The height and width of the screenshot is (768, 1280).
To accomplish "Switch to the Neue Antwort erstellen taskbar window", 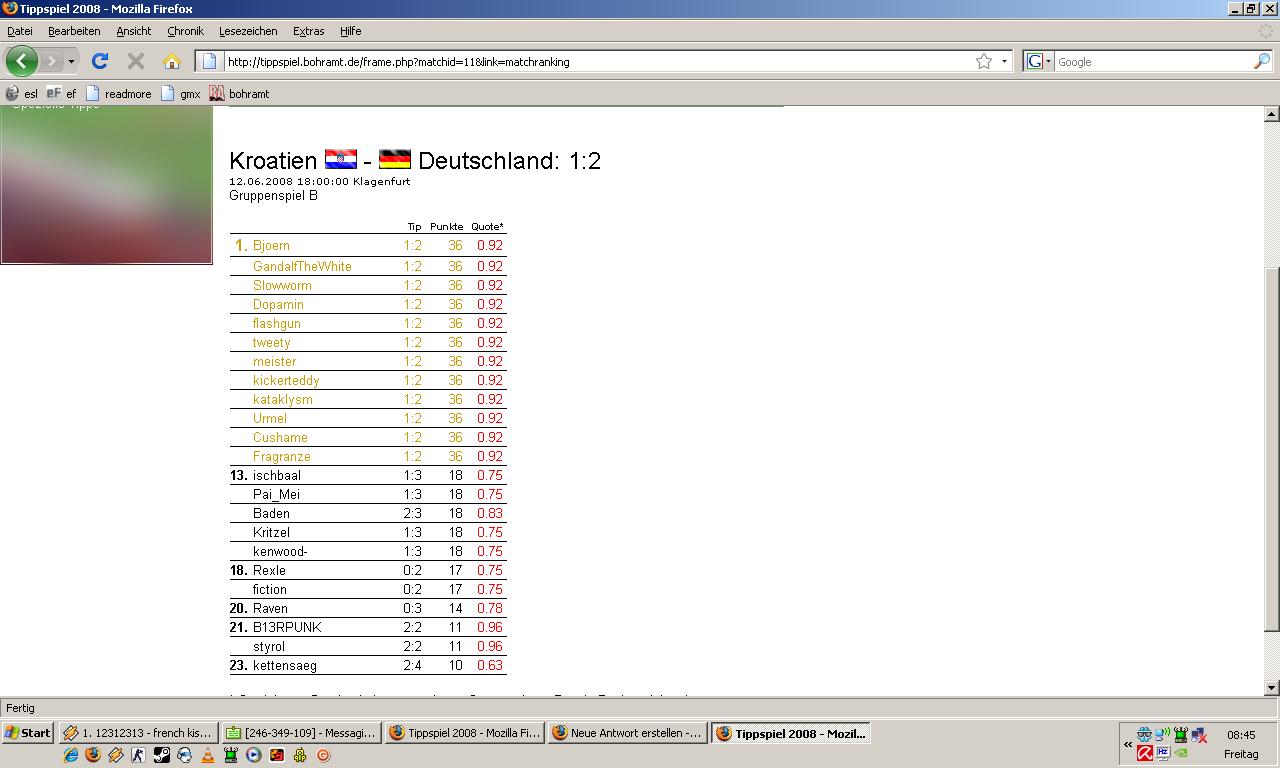I will (627, 733).
